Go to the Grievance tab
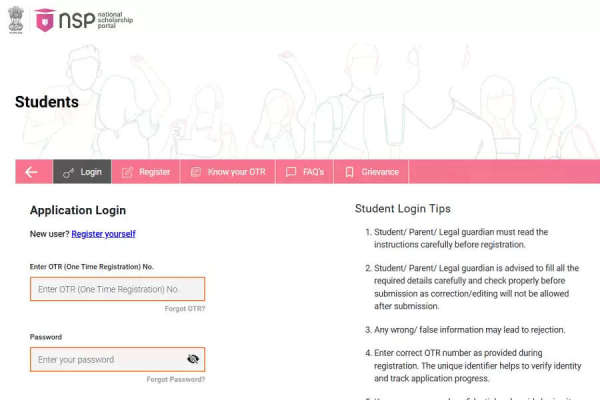The width and height of the screenshot is (600, 400). coord(371,172)
